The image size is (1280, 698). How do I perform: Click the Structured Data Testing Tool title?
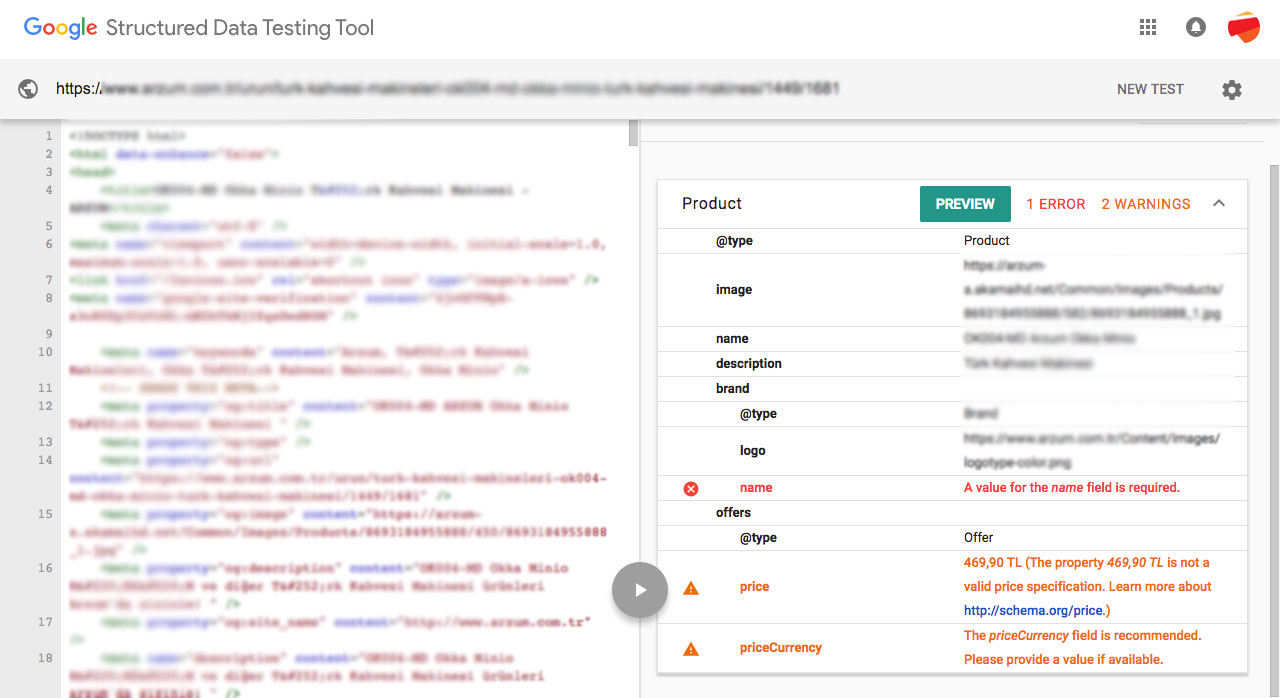click(x=240, y=28)
